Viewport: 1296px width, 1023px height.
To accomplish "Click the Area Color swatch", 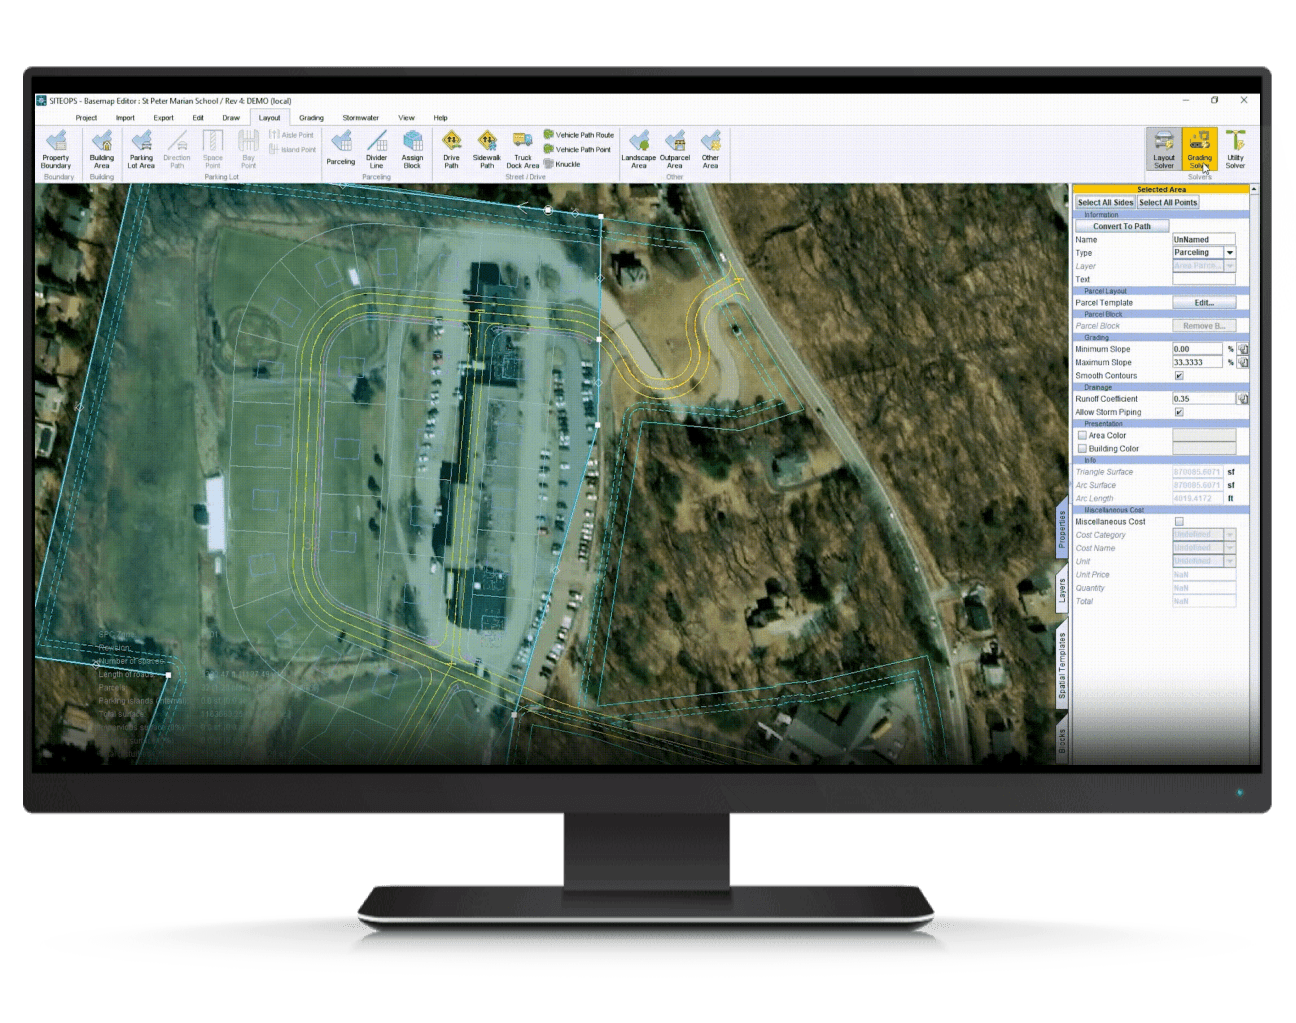I will point(1204,436).
